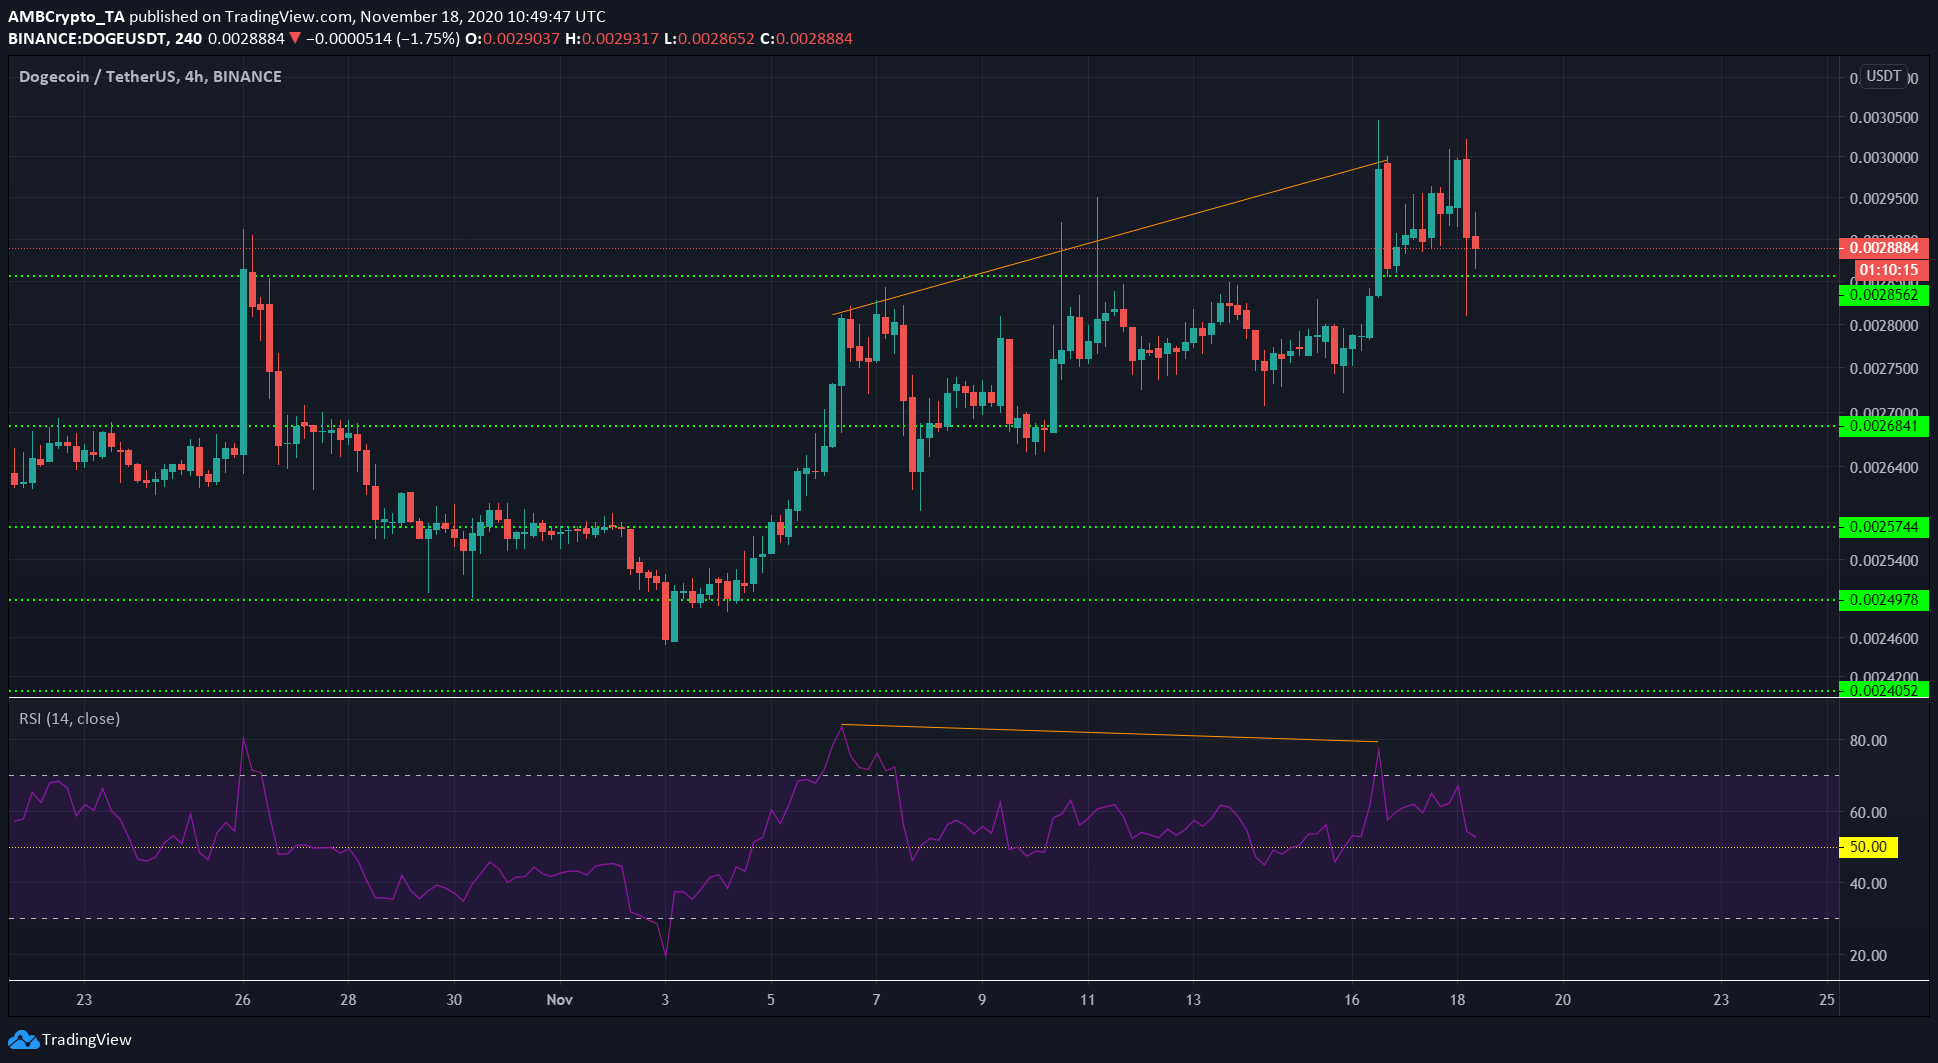Select the 0.0024052 green level label

(1884, 690)
